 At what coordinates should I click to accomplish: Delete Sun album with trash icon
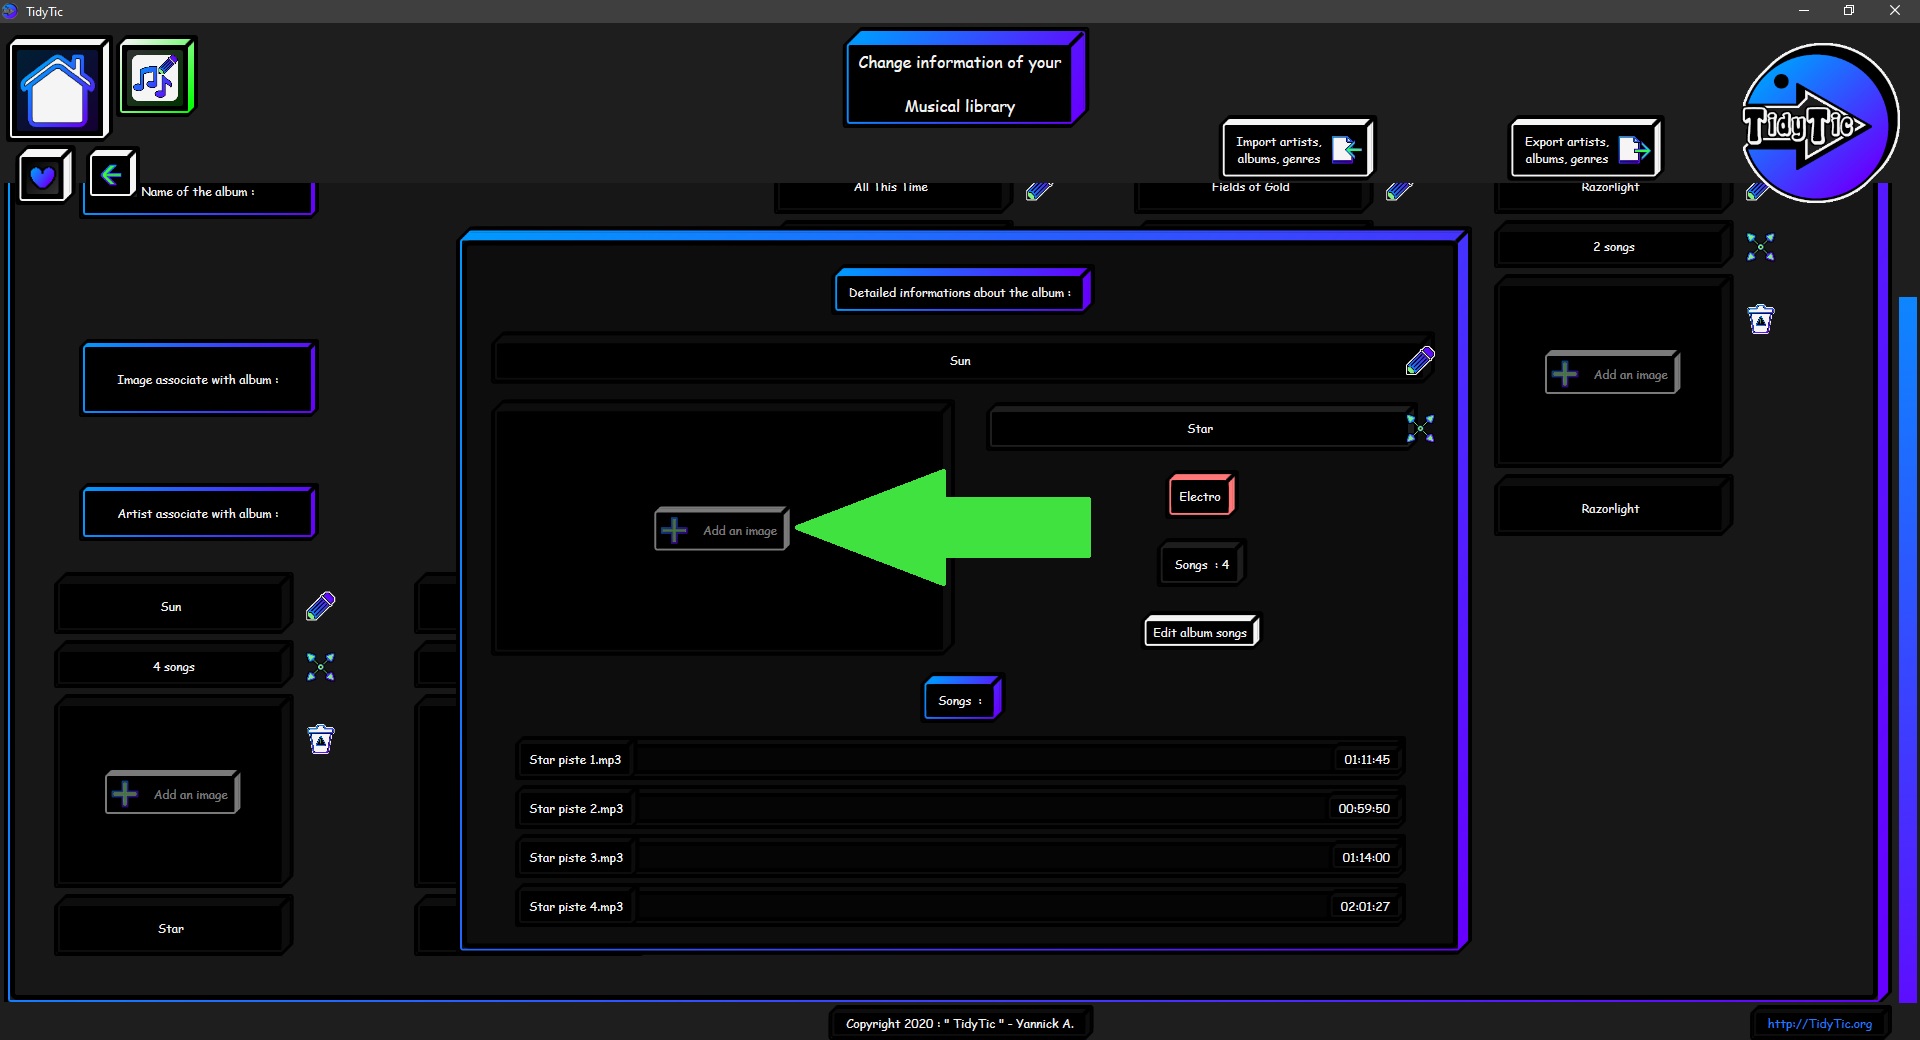[321, 740]
